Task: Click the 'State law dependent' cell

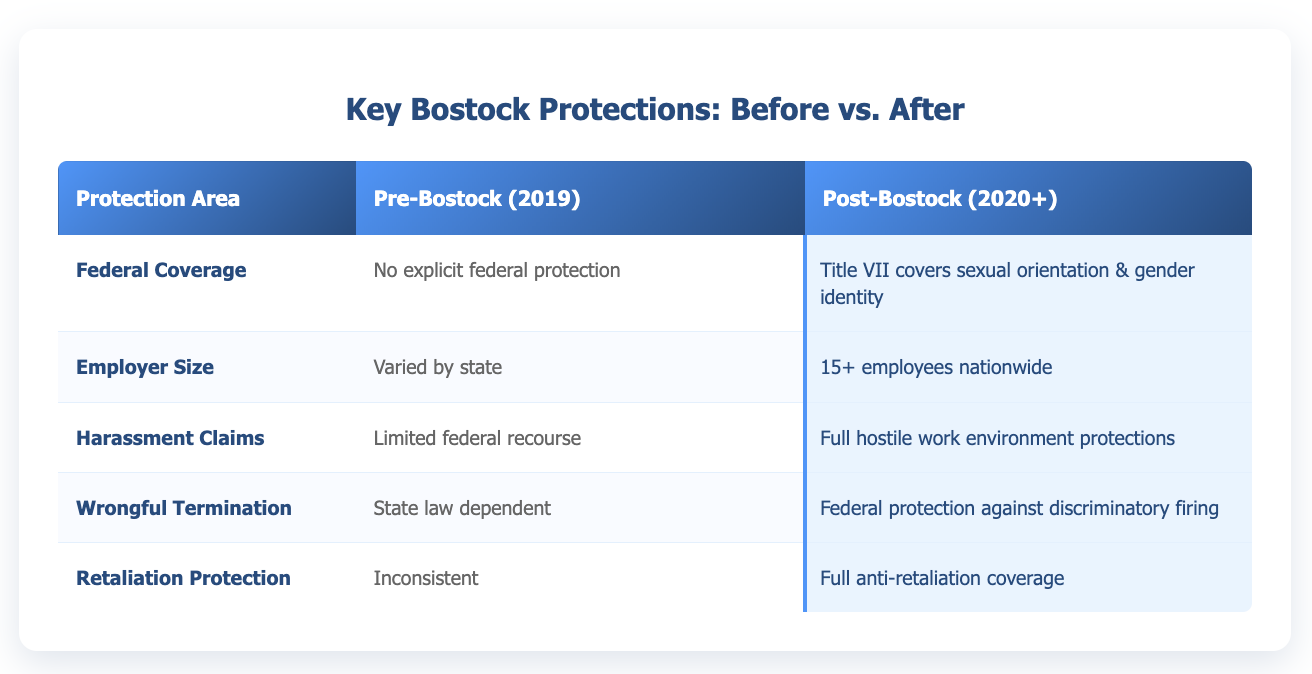Action: point(461,507)
